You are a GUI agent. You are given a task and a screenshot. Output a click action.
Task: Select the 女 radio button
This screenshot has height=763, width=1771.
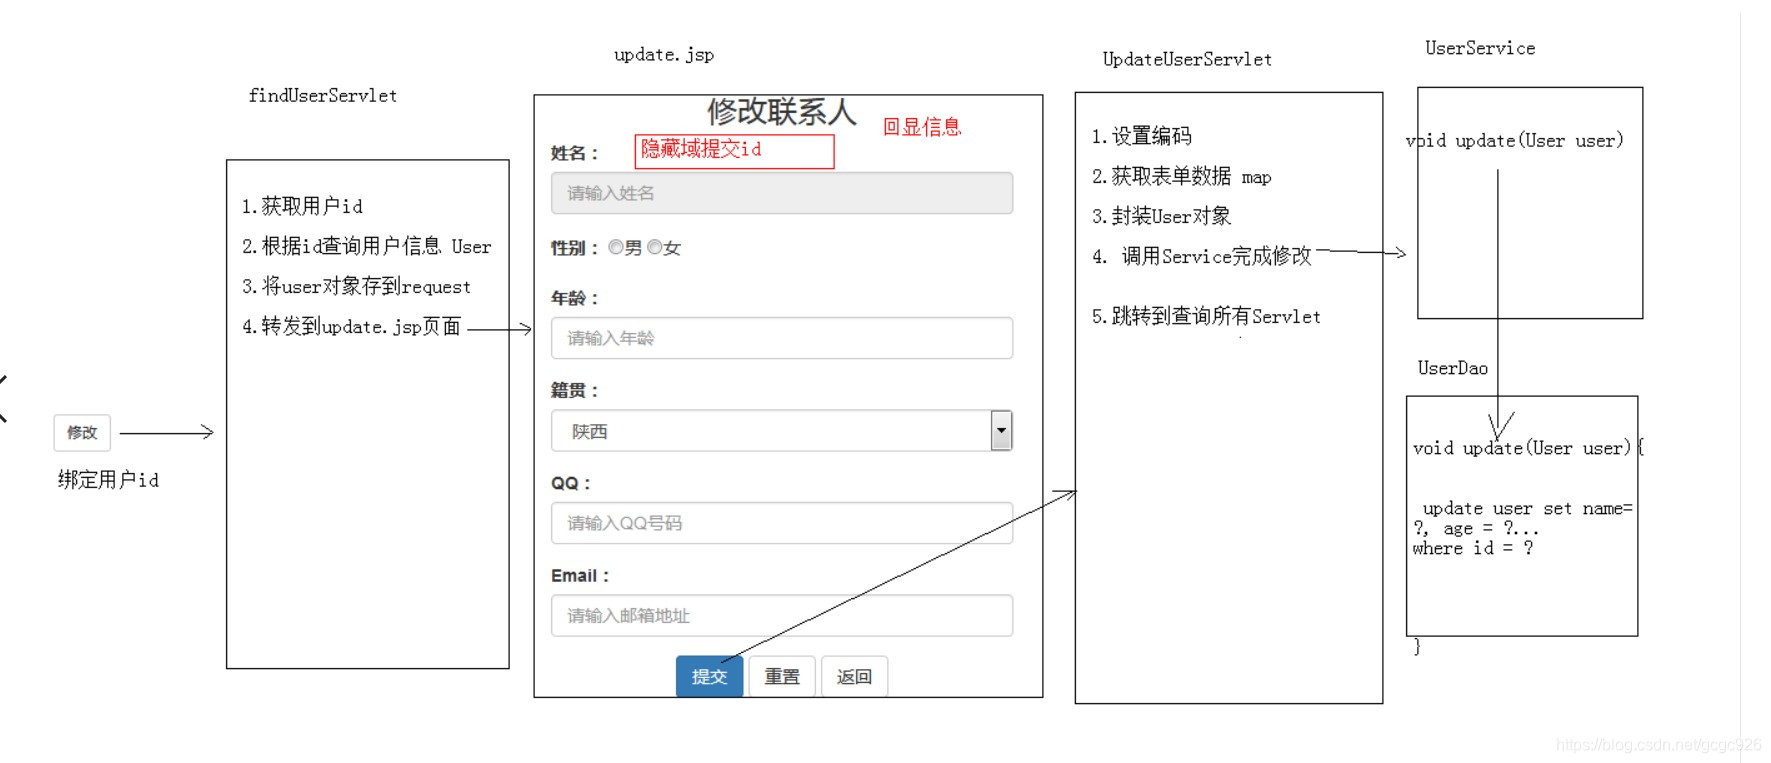655,247
